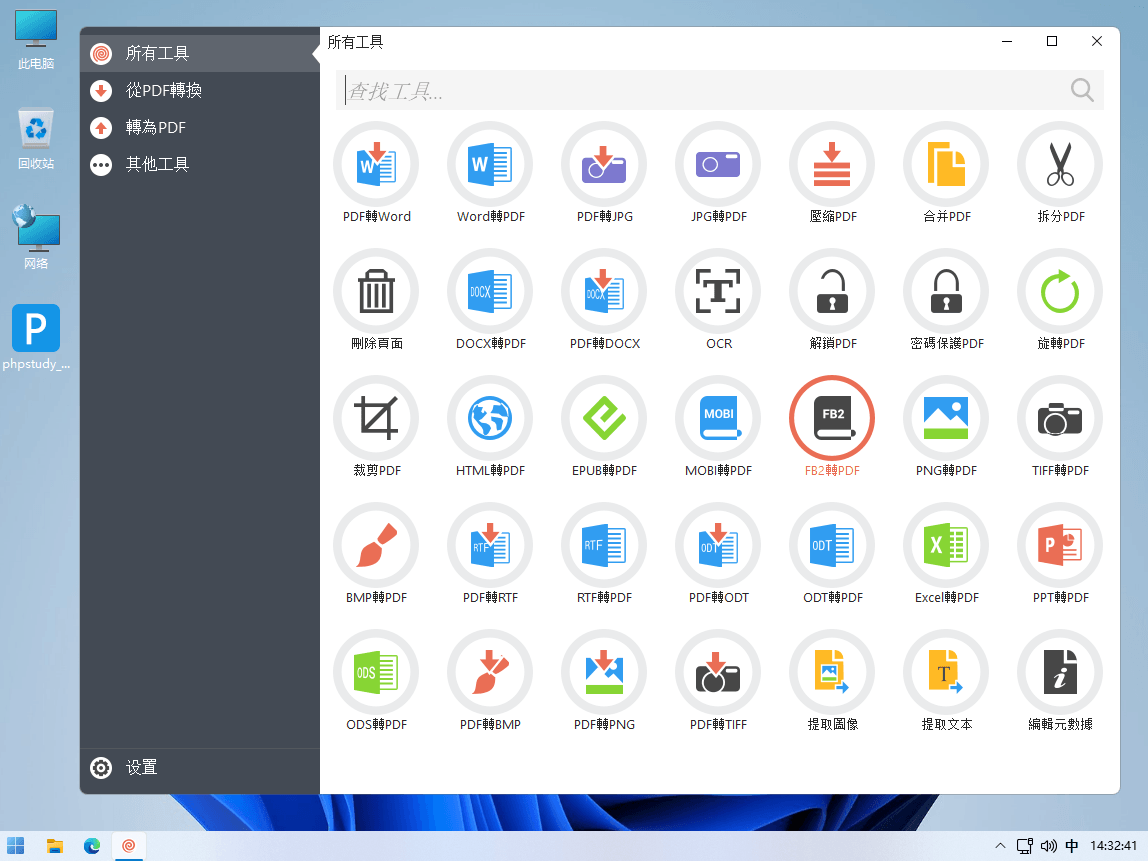This screenshot has width=1148, height=861.
Task: Switch the 中 input method indicator
Action: [1072, 846]
